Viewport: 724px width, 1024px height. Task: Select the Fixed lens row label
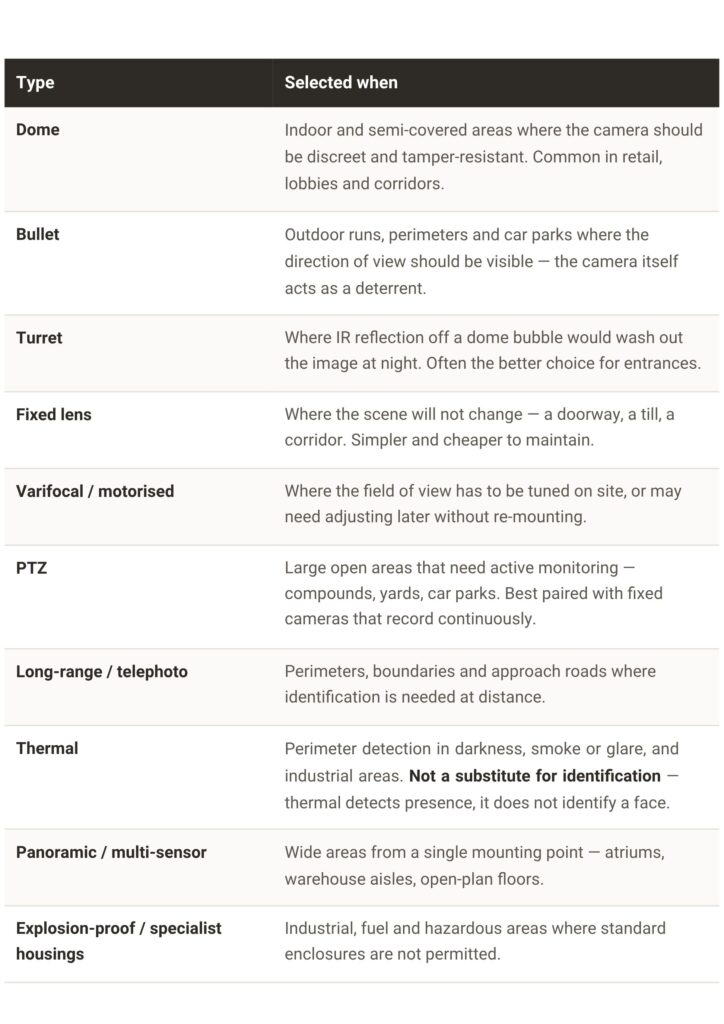pyautogui.click(x=54, y=414)
